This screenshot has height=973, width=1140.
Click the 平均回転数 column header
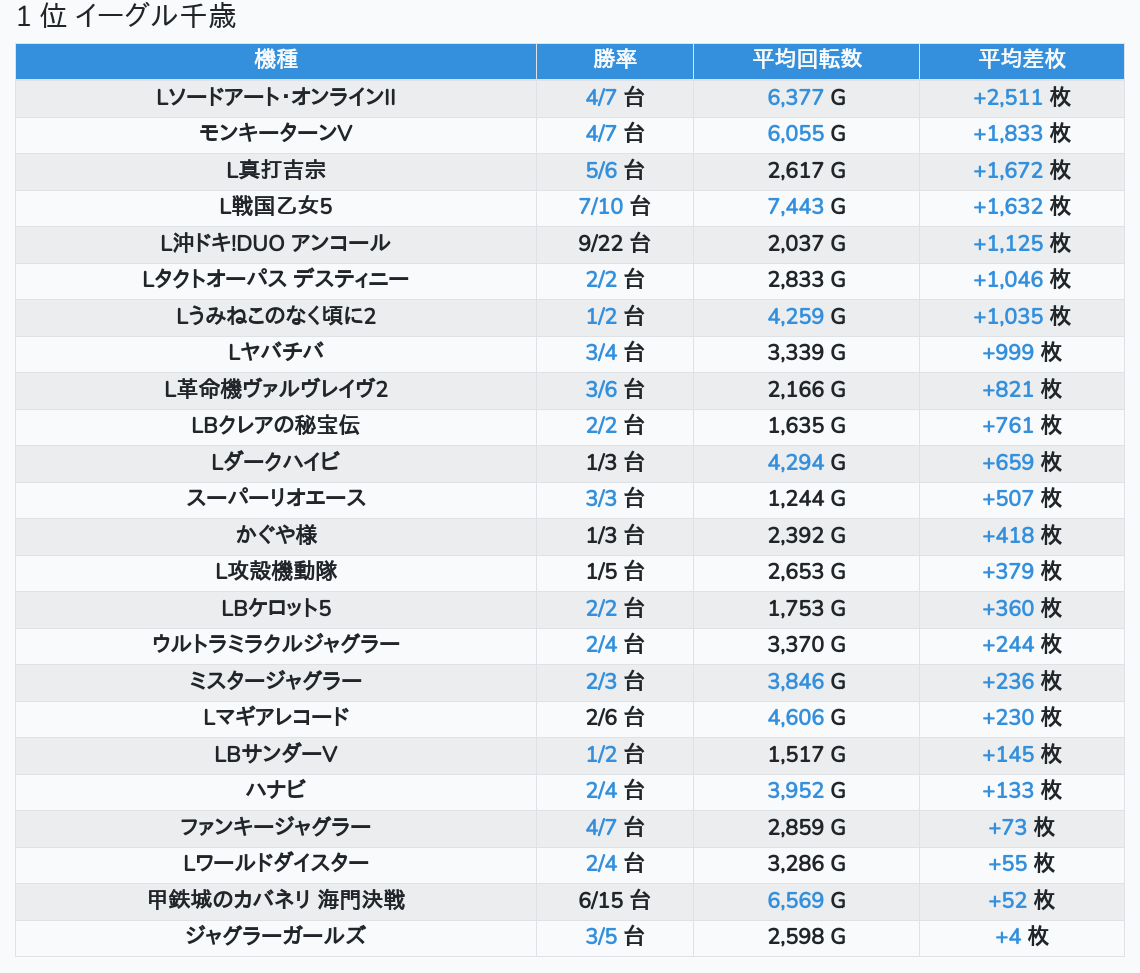click(806, 60)
